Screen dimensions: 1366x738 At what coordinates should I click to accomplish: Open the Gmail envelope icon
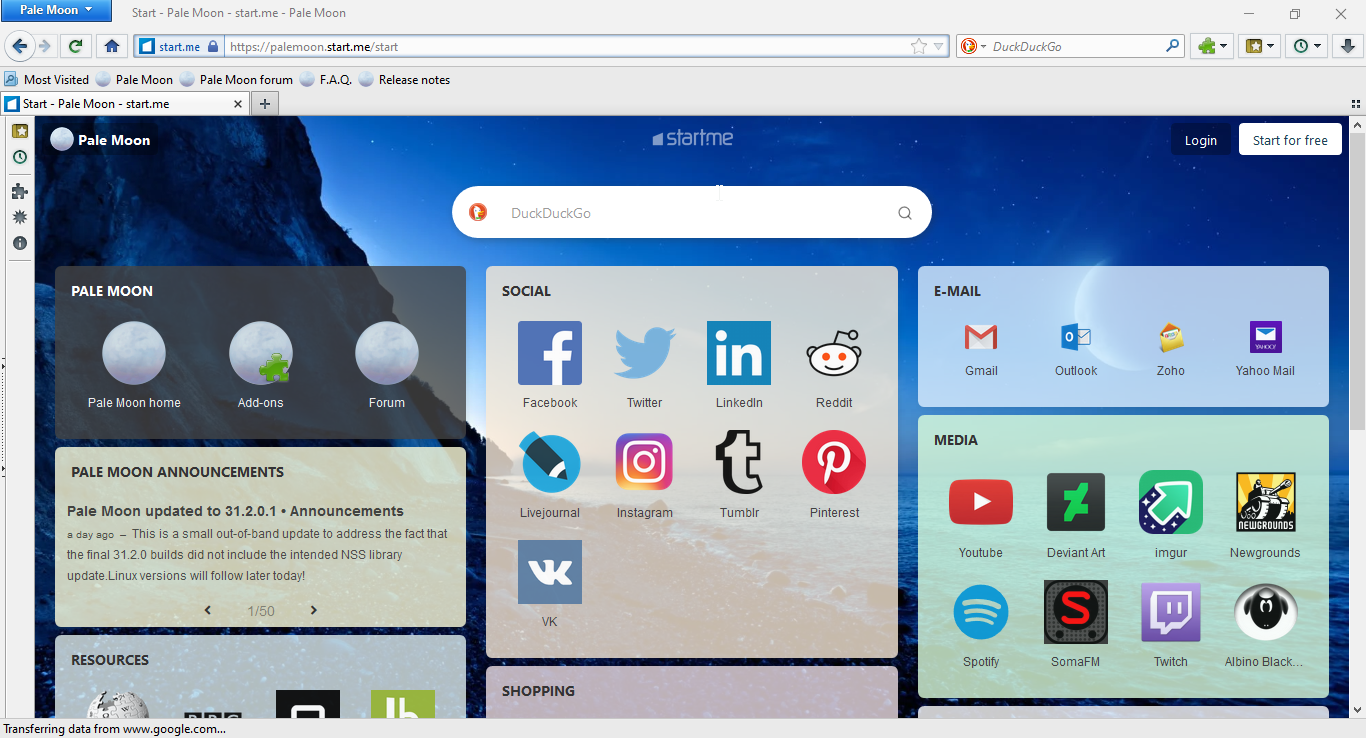tap(981, 337)
